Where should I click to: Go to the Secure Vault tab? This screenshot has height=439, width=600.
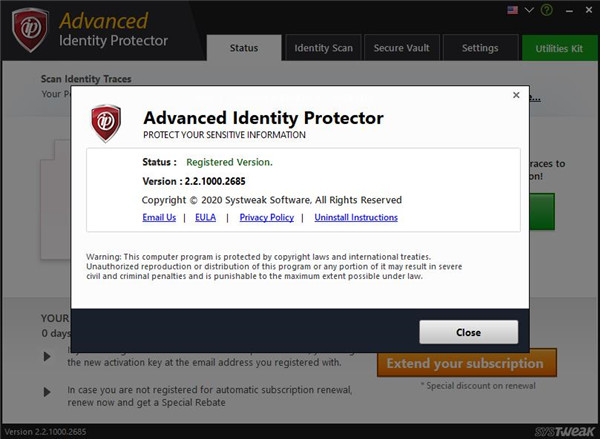pos(400,48)
